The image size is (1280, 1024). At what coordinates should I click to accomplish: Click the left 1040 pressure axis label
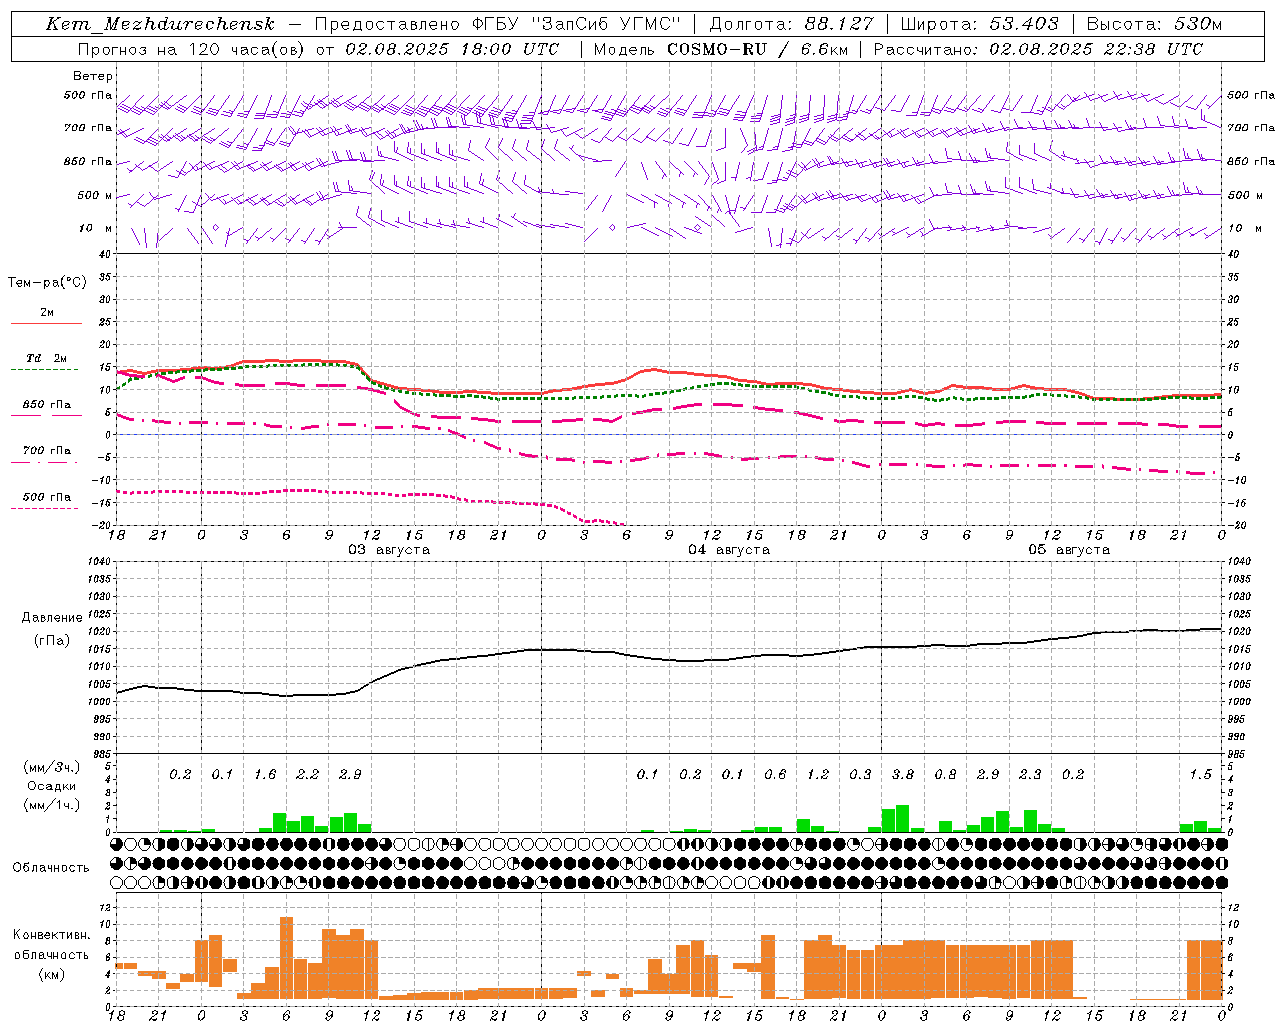(x=97, y=561)
